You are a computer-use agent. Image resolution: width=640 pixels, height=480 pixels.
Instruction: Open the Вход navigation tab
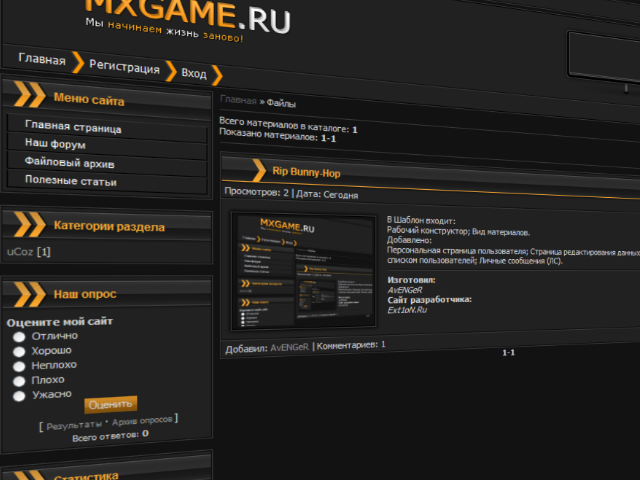tap(194, 73)
